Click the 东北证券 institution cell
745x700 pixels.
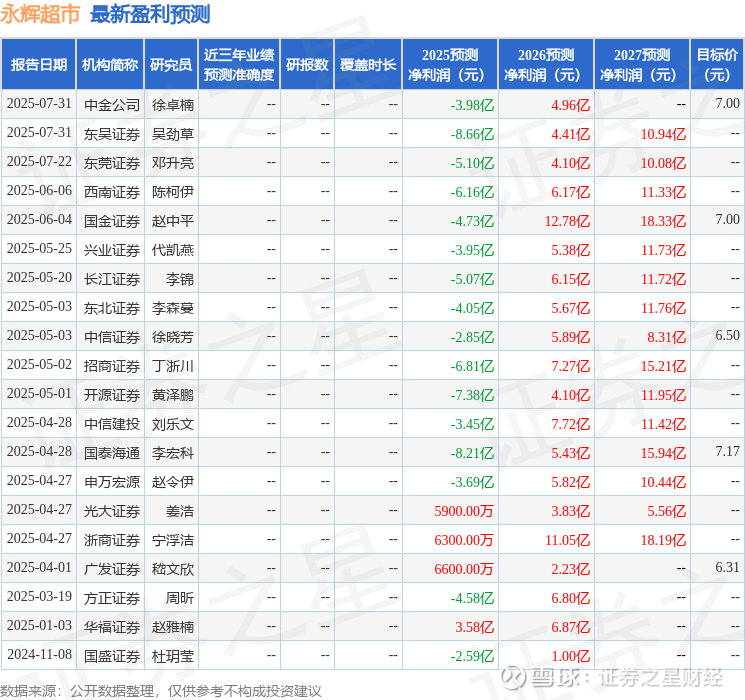(112, 308)
